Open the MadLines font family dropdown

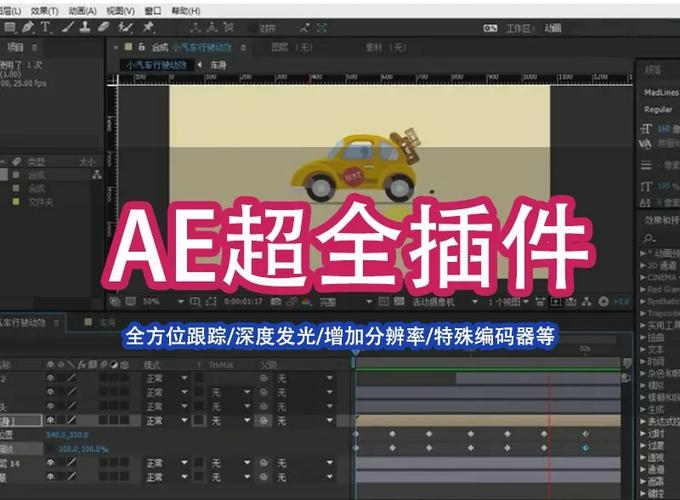click(x=661, y=92)
